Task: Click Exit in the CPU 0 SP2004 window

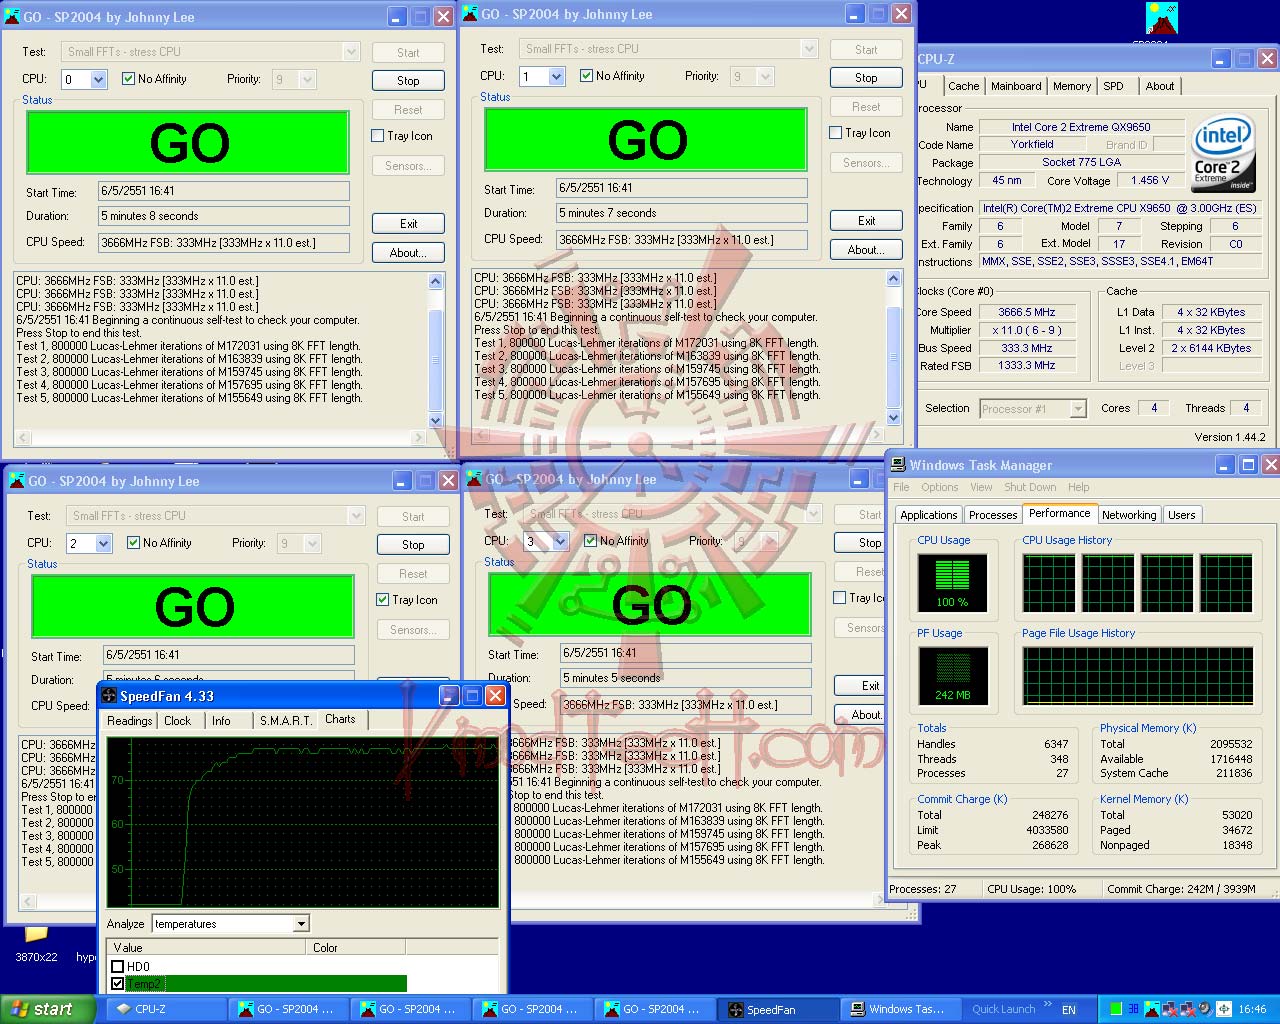Action: pyautogui.click(x=408, y=224)
